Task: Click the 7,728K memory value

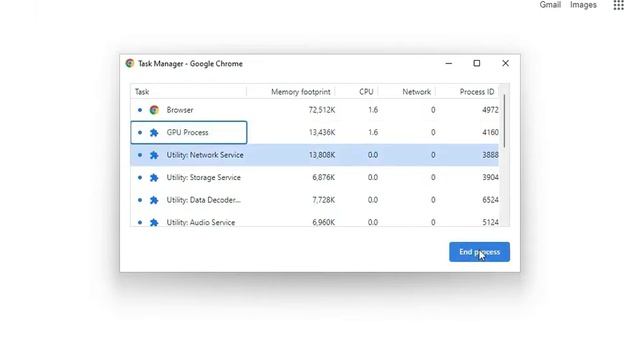Action: tap(324, 200)
